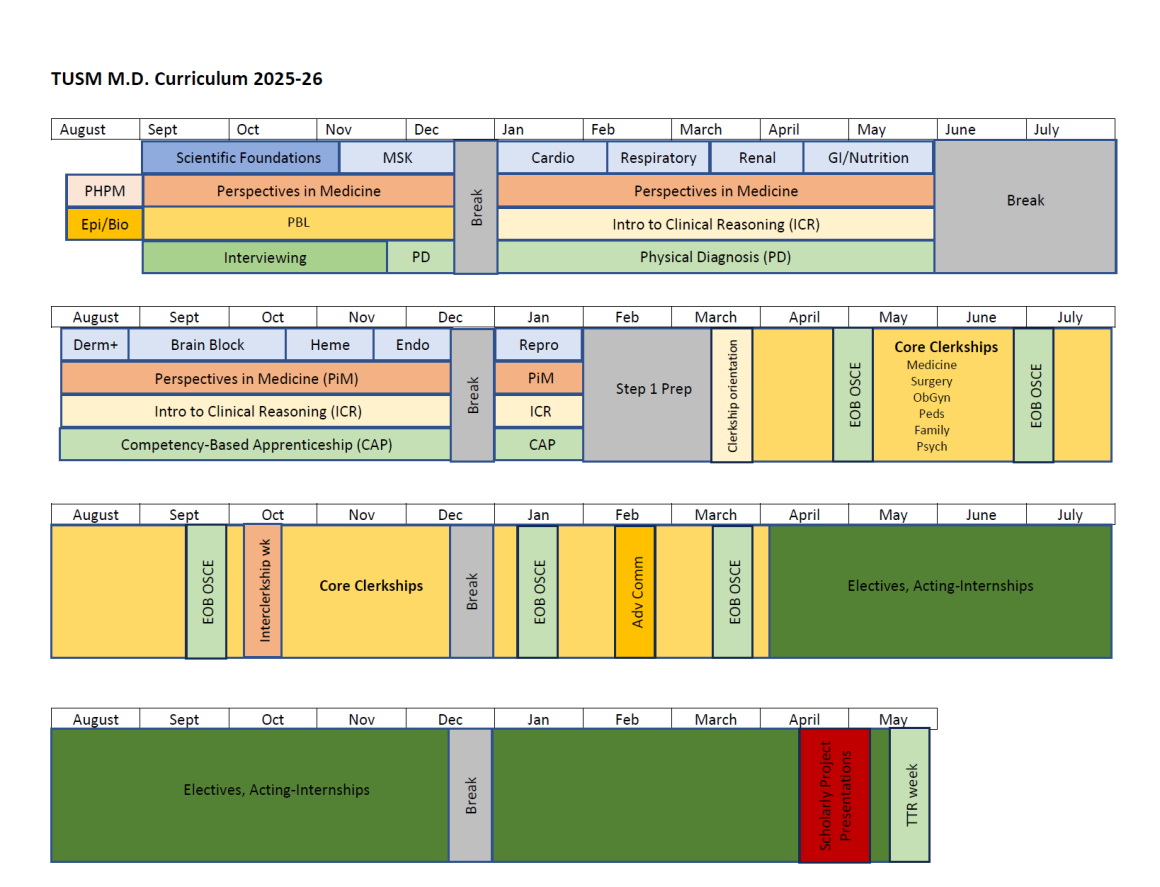Click 'Perspectives in Medicine (PiM)' block
The width and height of the screenshot is (1160, 887).
256,379
